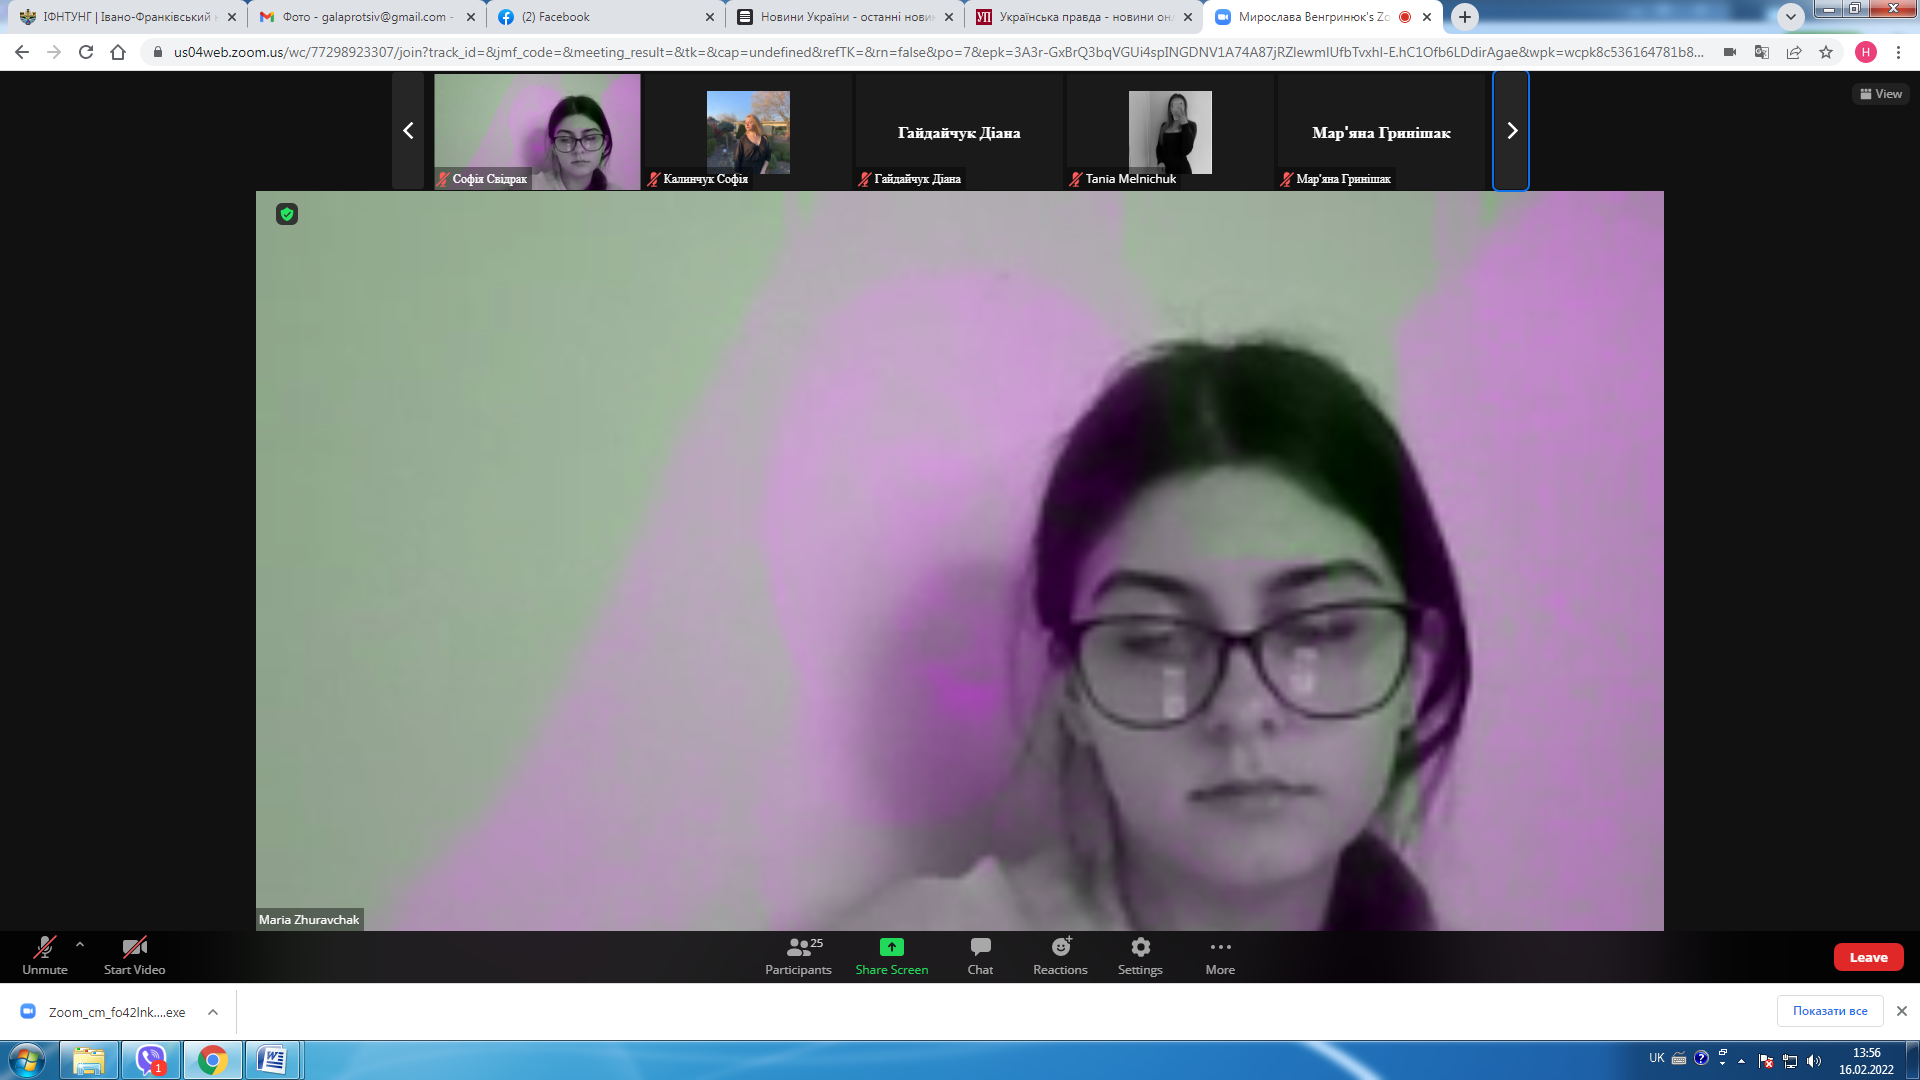This screenshot has width=1920, height=1080.
Task: Toggle the system volume speaker icon
Action: pyautogui.click(x=1814, y=1061)
